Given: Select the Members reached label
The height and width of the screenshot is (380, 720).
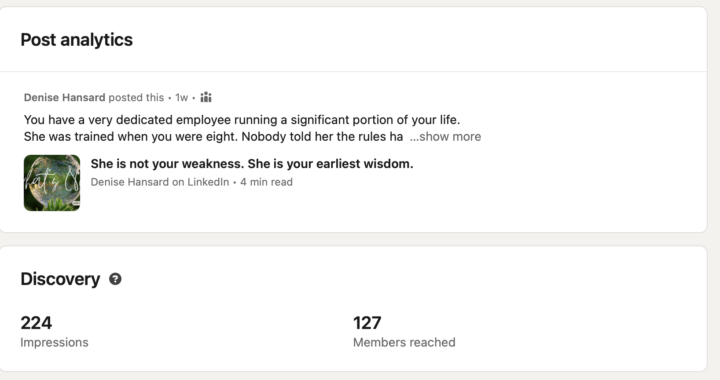Looking at the screenshot, I should pyautogui.click(x=404, y=342).
